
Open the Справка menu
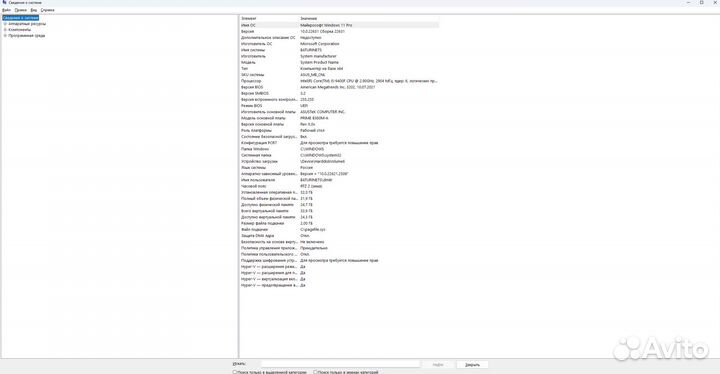point(48,10)
